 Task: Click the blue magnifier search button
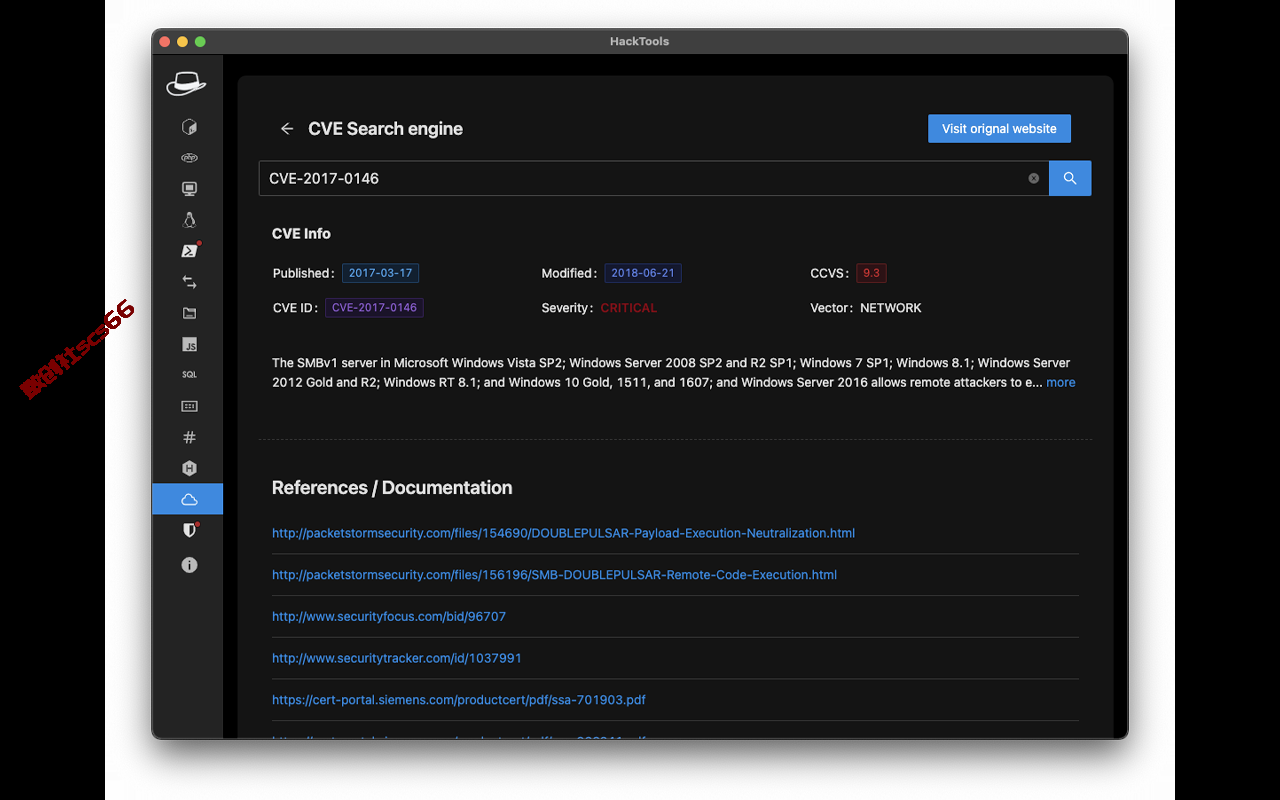1070,178
